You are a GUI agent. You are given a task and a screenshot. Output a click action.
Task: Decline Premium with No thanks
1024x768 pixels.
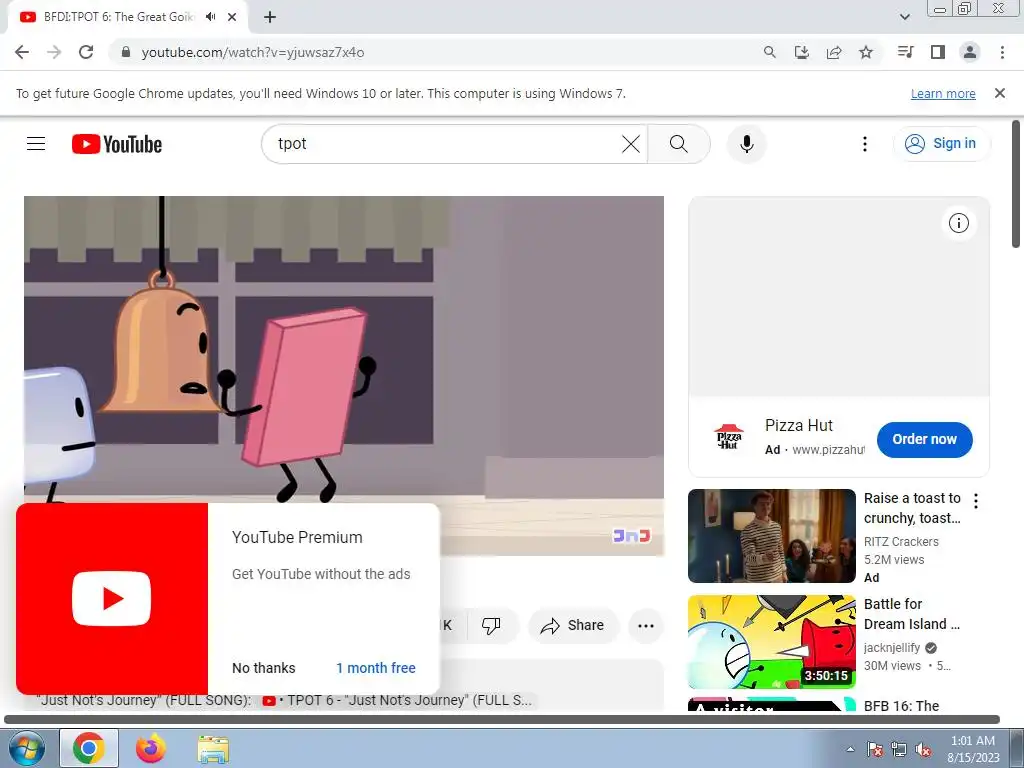pos(263,668)
